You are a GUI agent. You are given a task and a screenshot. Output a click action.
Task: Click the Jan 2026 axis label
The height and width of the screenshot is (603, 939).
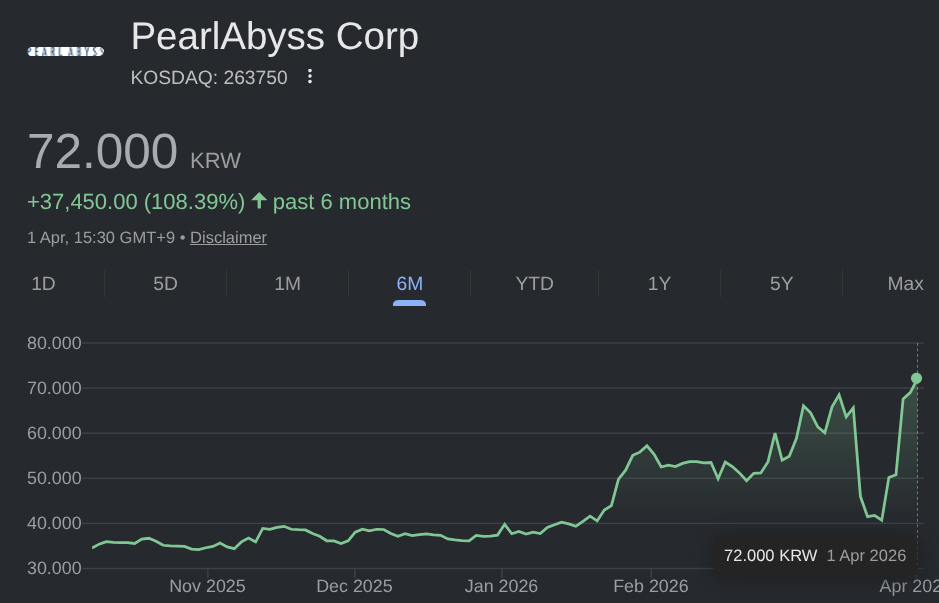[x=501, y=586]
